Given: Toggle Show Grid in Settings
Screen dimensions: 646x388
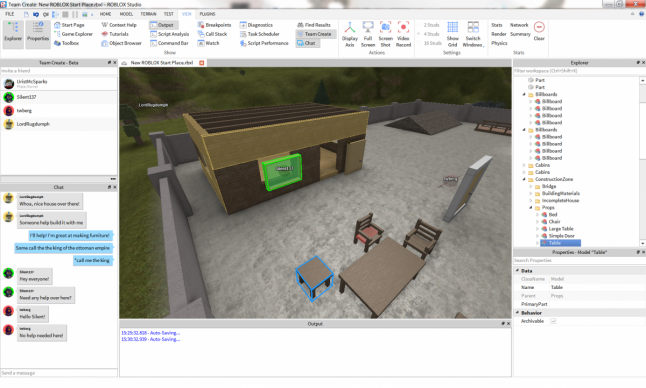Looking at the screenshot, I should click(x=452, y=34).
